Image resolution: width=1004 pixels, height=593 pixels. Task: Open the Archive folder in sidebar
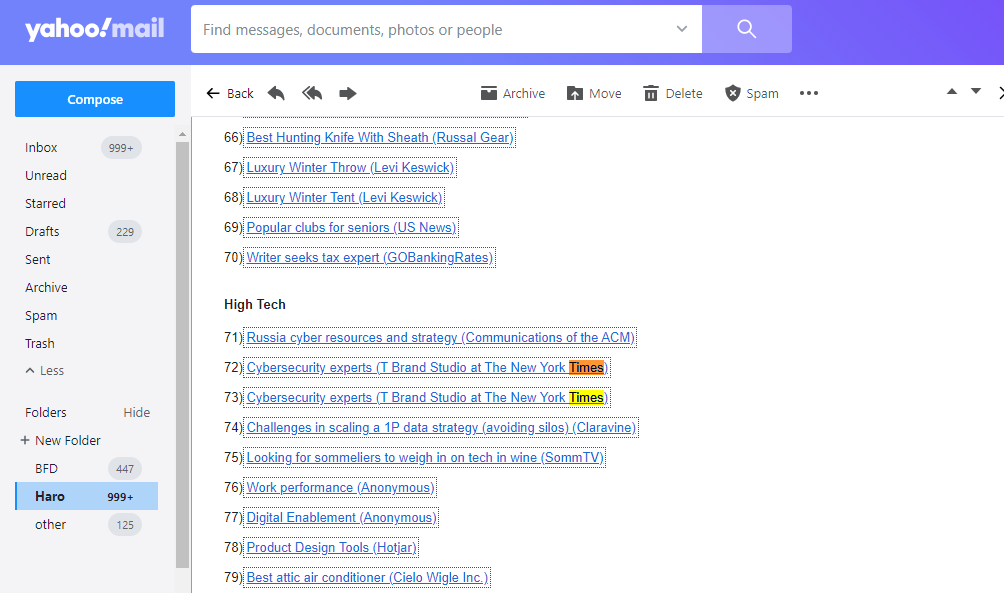tap(46, 288)
